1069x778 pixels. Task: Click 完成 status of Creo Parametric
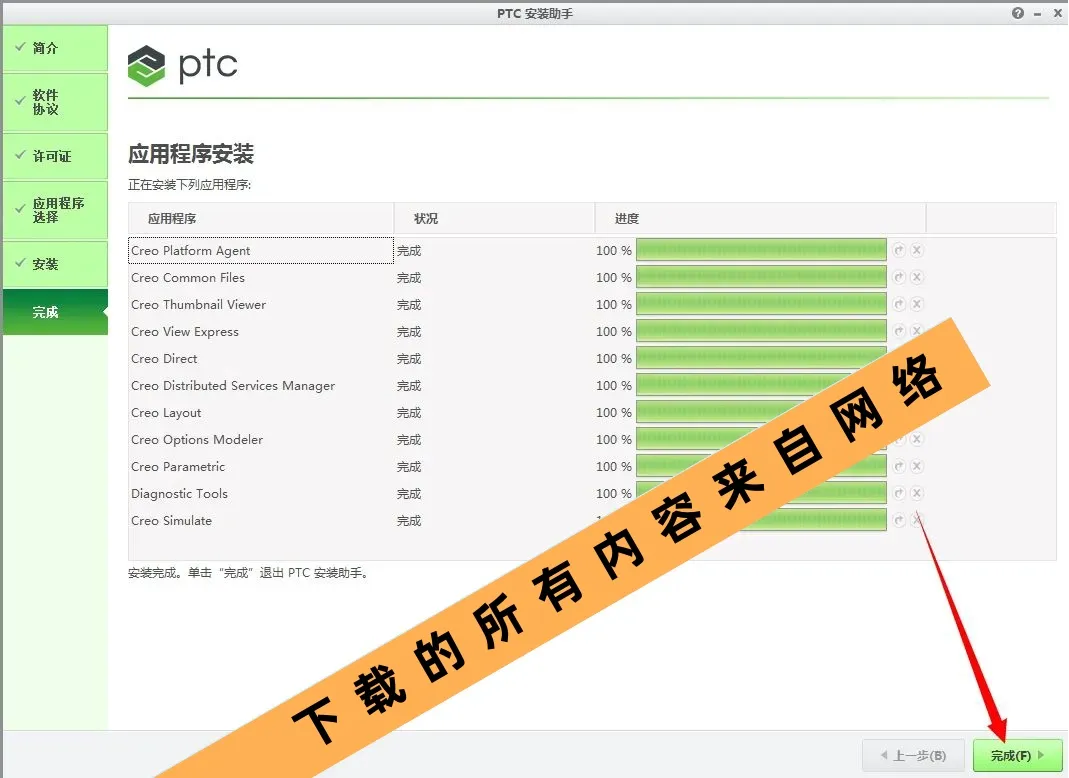pyautogui.click(x=409, y=467)
